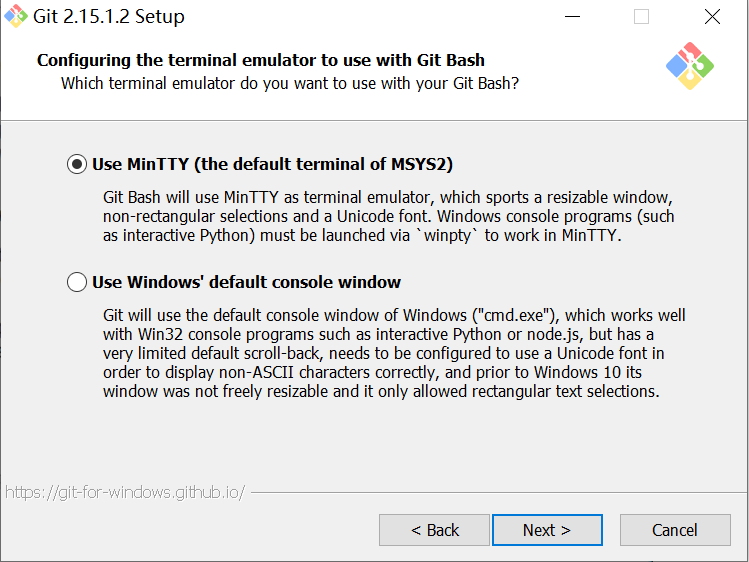The width and height of the screenshot is (749, 562).
Task: Minimize the Git Setup window
Action: (x=572, y=17)
